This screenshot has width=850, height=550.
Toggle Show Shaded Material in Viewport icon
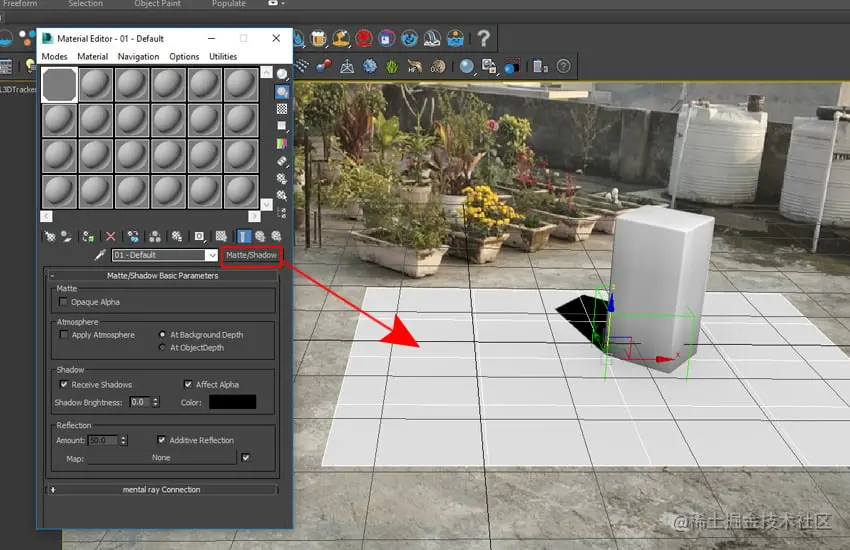coord(221,236)
